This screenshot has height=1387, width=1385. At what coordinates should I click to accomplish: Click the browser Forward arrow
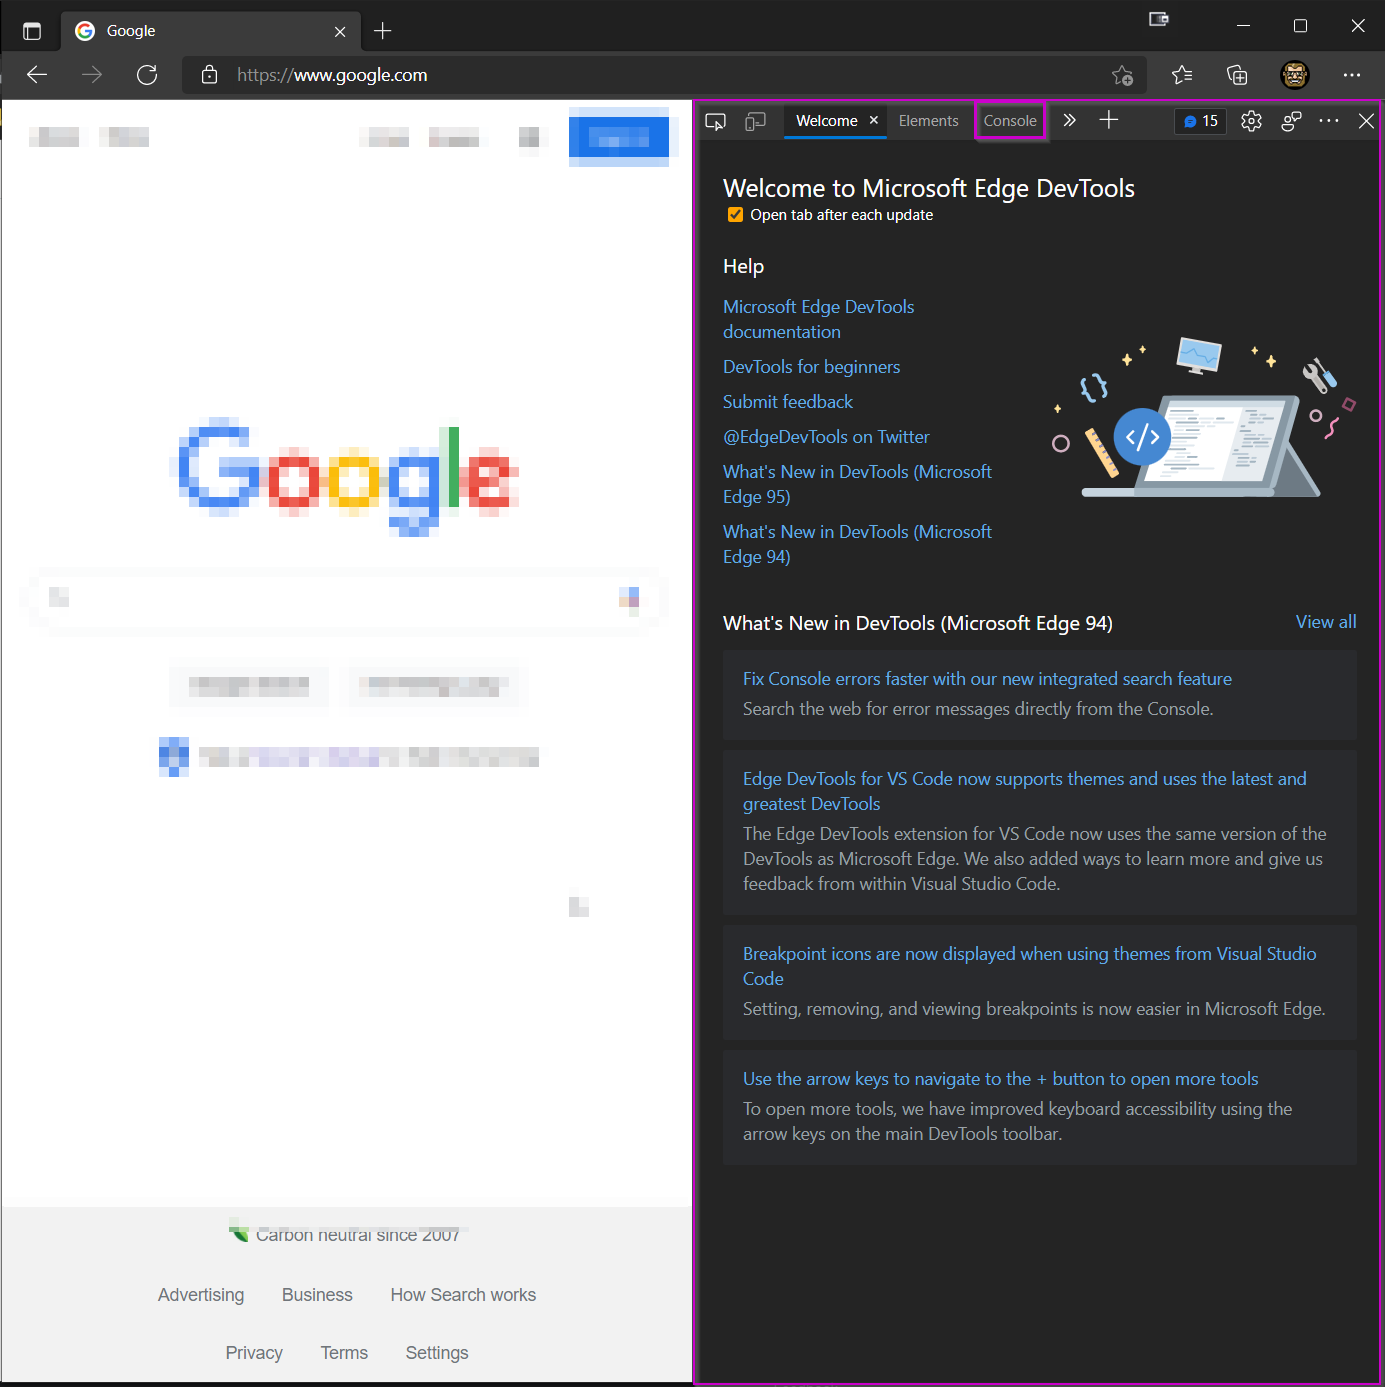(x=92, y=75)
